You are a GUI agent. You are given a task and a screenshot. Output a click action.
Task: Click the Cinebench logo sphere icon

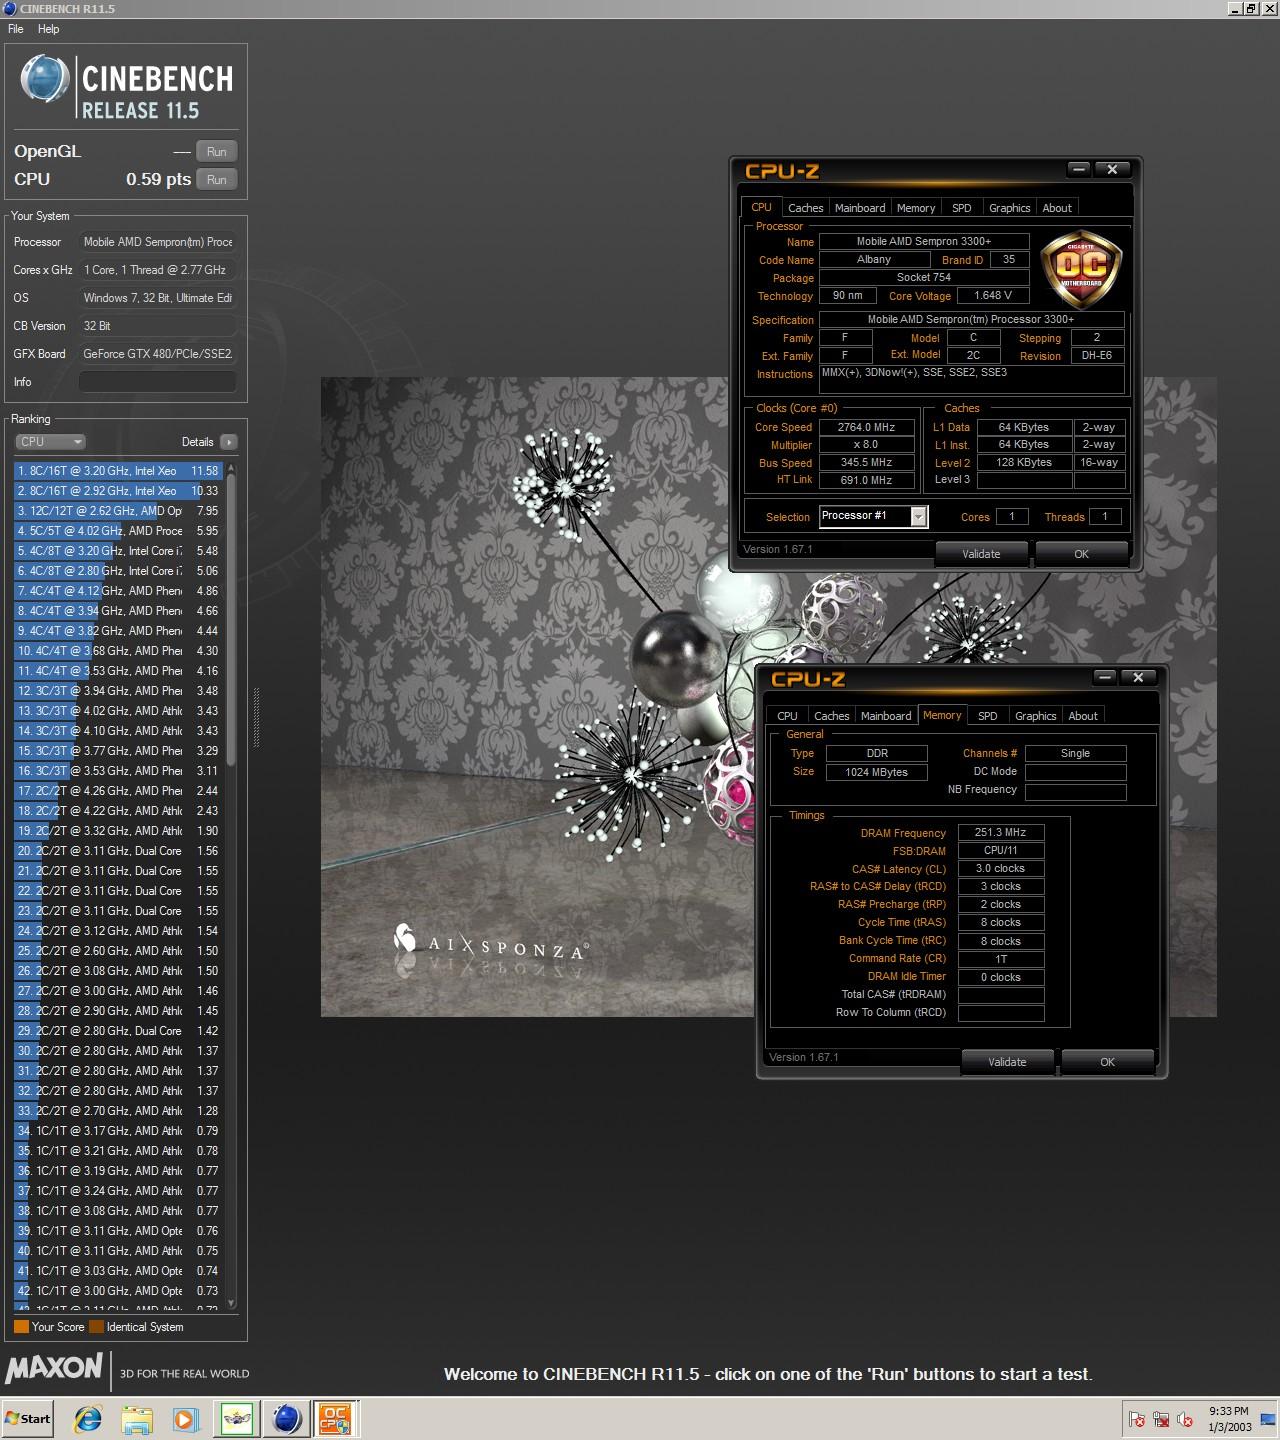click(45, 80)
